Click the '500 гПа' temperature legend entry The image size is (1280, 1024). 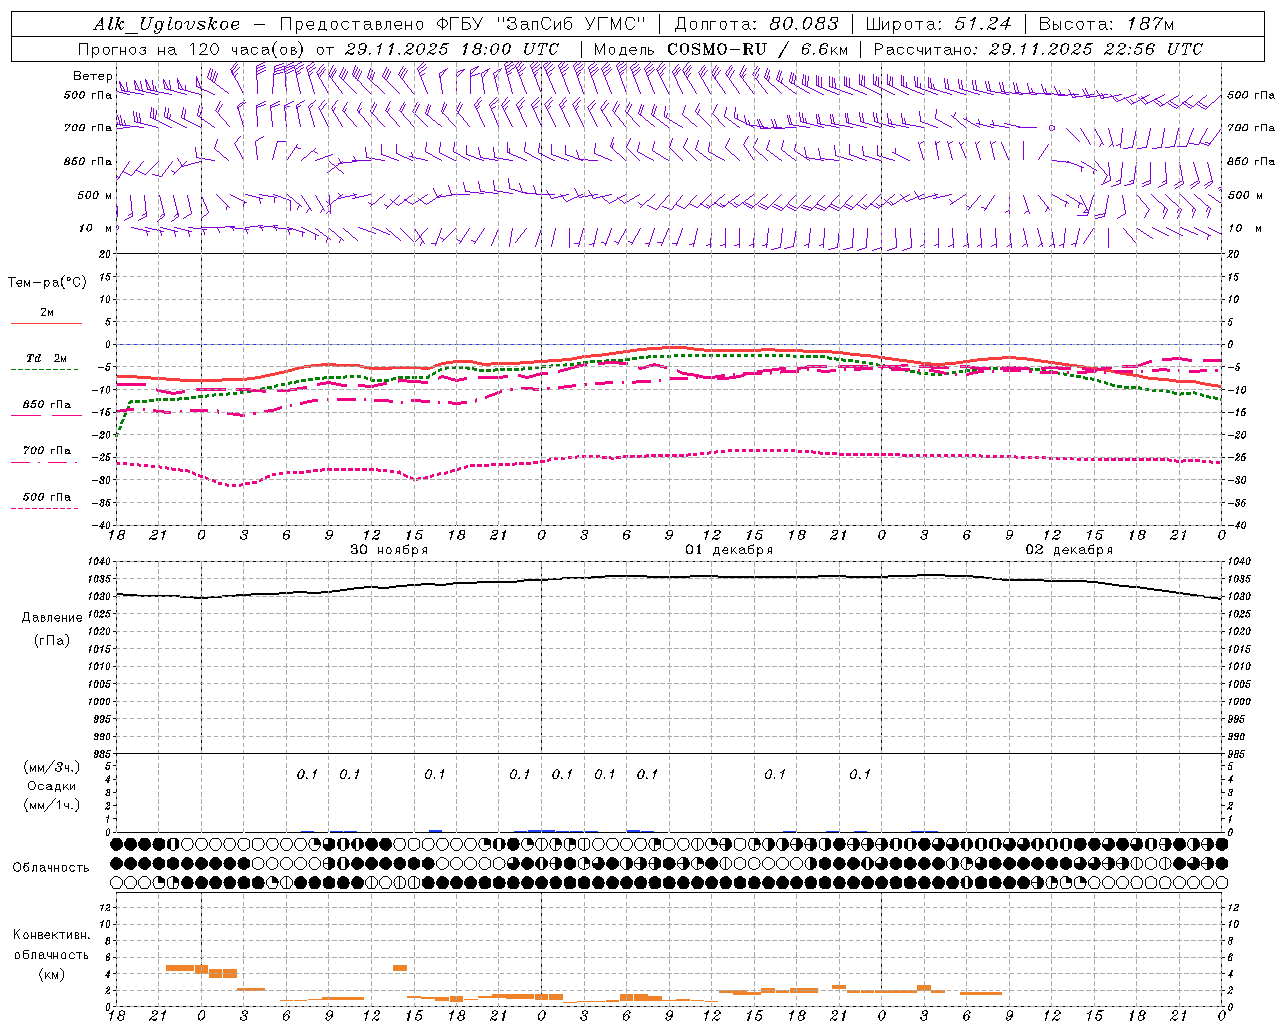pos(47,497)
